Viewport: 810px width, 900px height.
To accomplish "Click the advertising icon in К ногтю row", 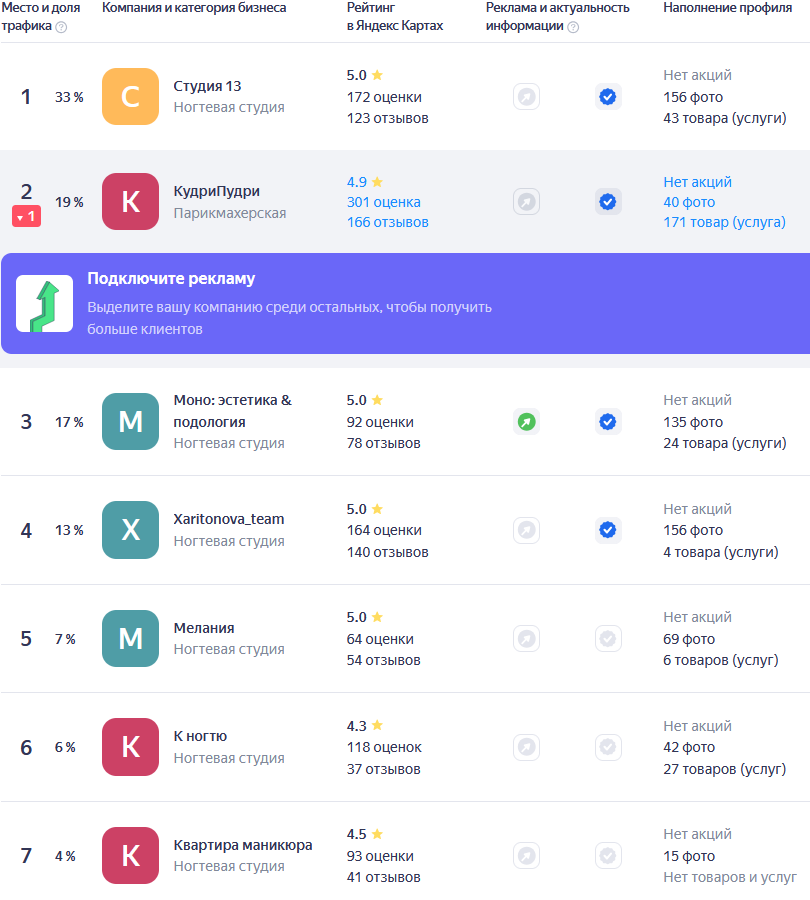I will pos(527,747).
